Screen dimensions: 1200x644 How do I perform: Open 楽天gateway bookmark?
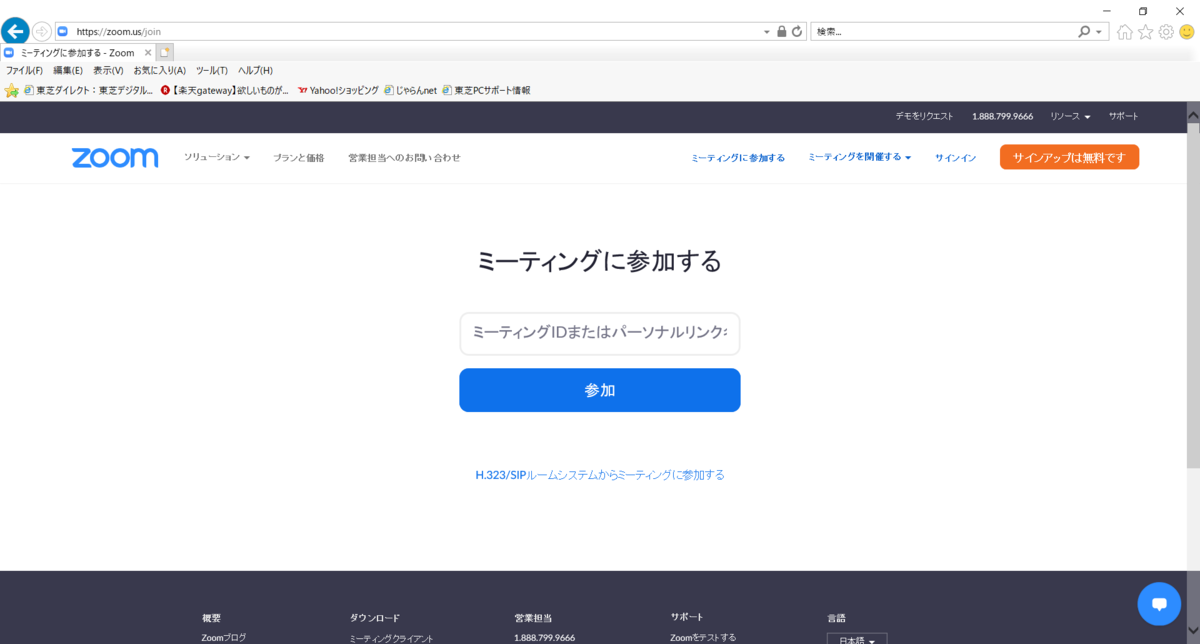tap(225, 90)
